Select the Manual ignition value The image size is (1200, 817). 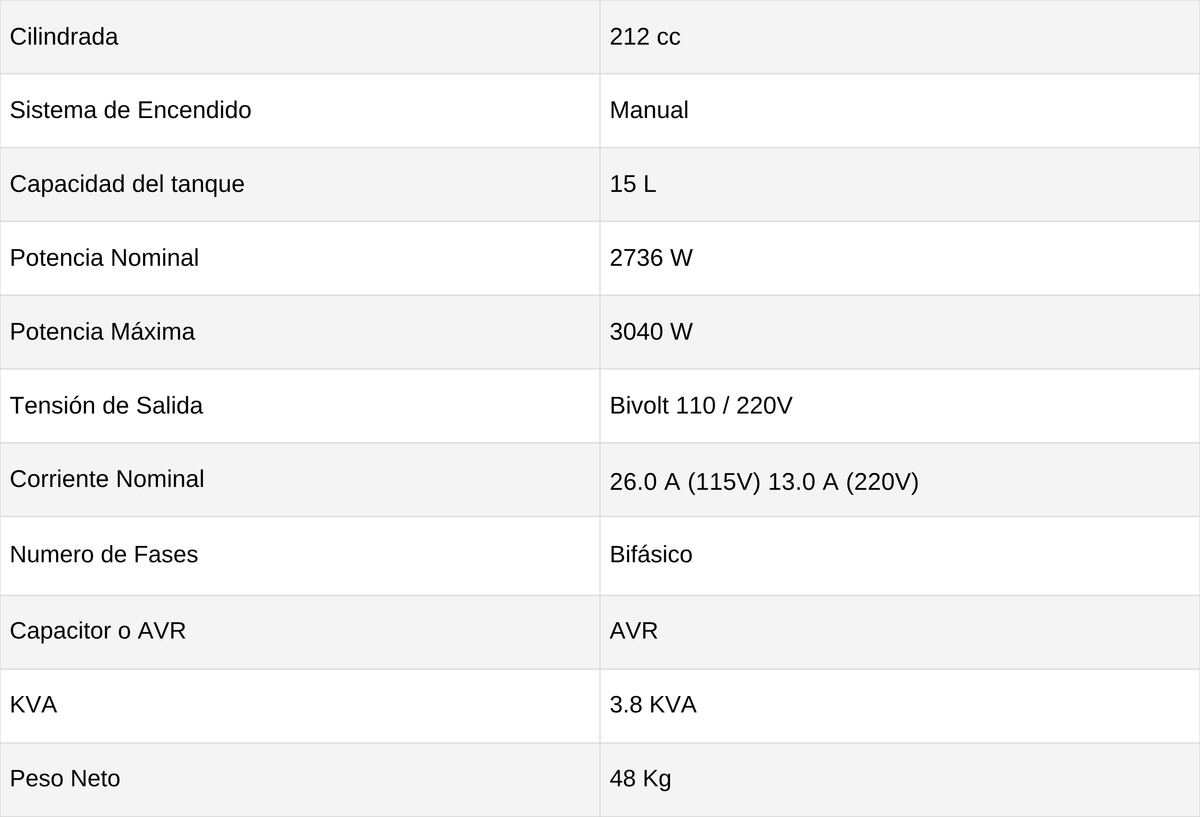click(x=649, y=110)
